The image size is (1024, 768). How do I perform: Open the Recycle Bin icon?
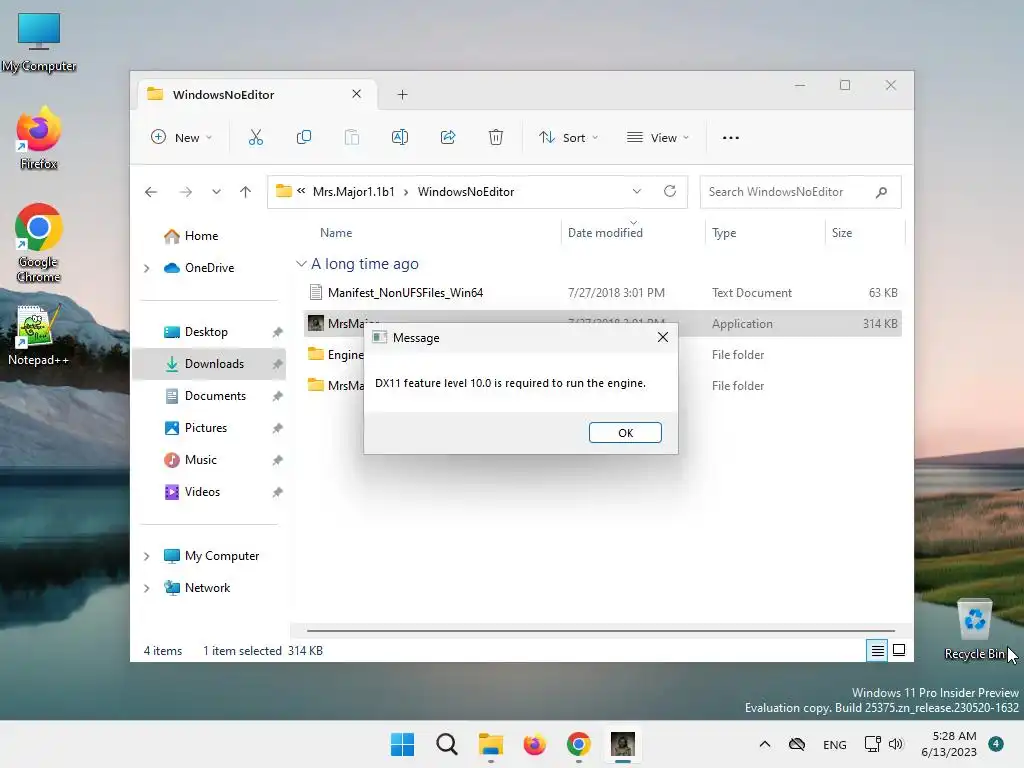point(974,630)
